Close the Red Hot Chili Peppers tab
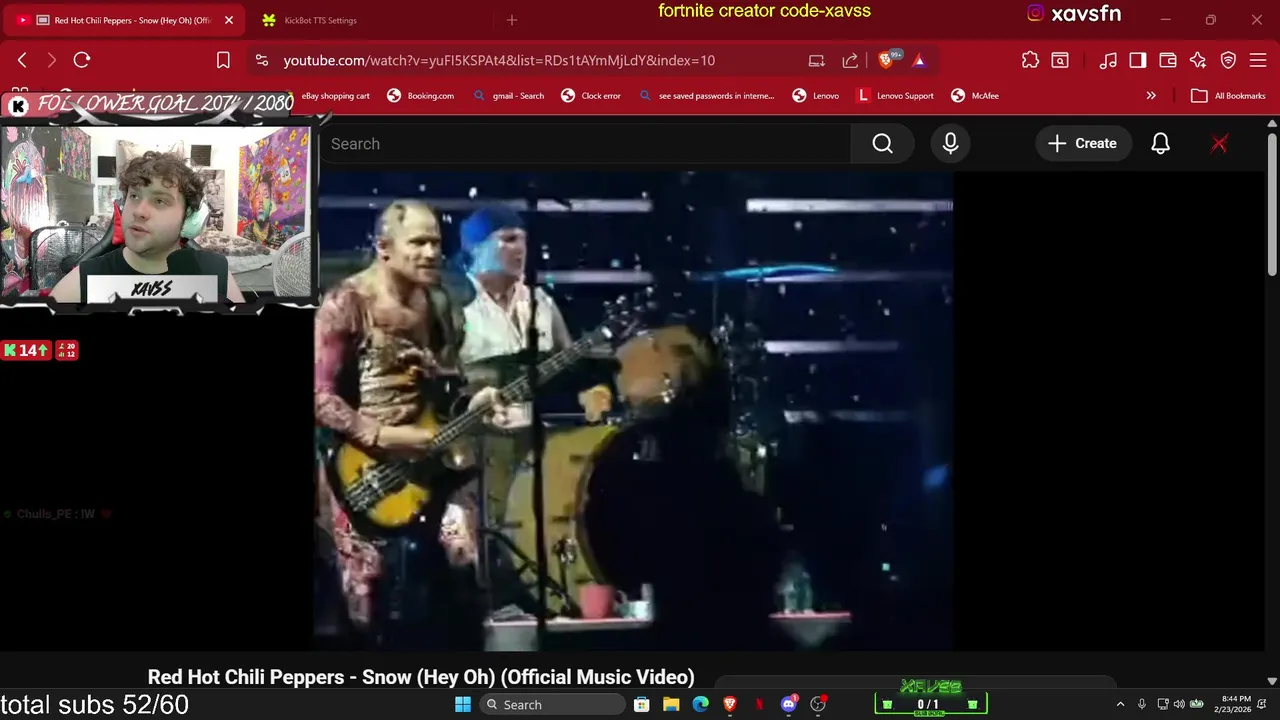Screen dimensions: 1280x720 click(228, 20)
